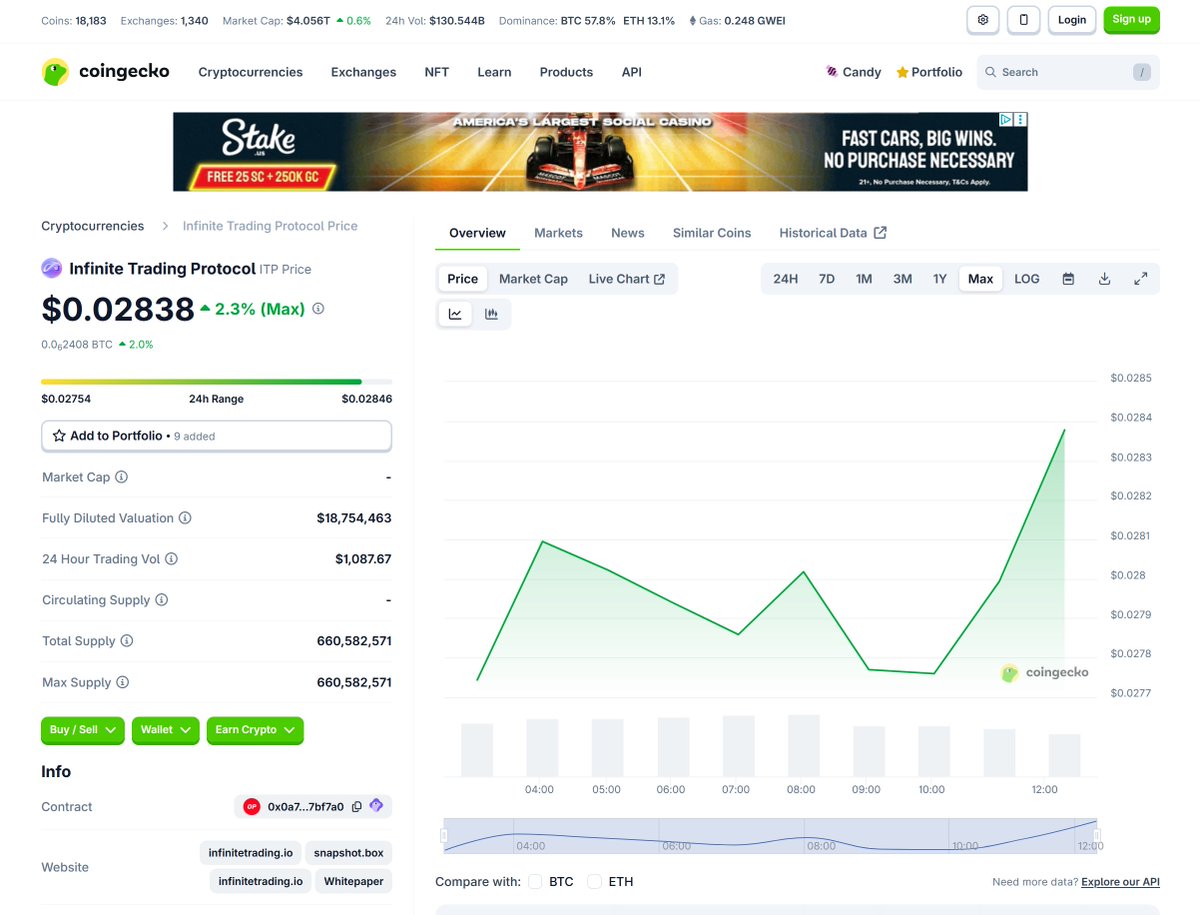The image size is (1200, 915).
Task: Click Cryptocurrencies breadcrumb link
Action: coord(92,226)
